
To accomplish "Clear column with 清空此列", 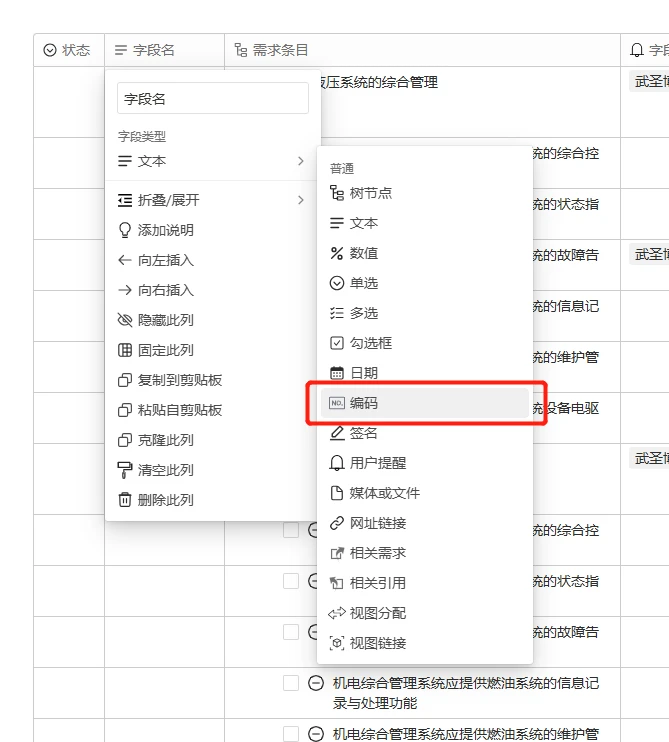I will pos(212,470).
